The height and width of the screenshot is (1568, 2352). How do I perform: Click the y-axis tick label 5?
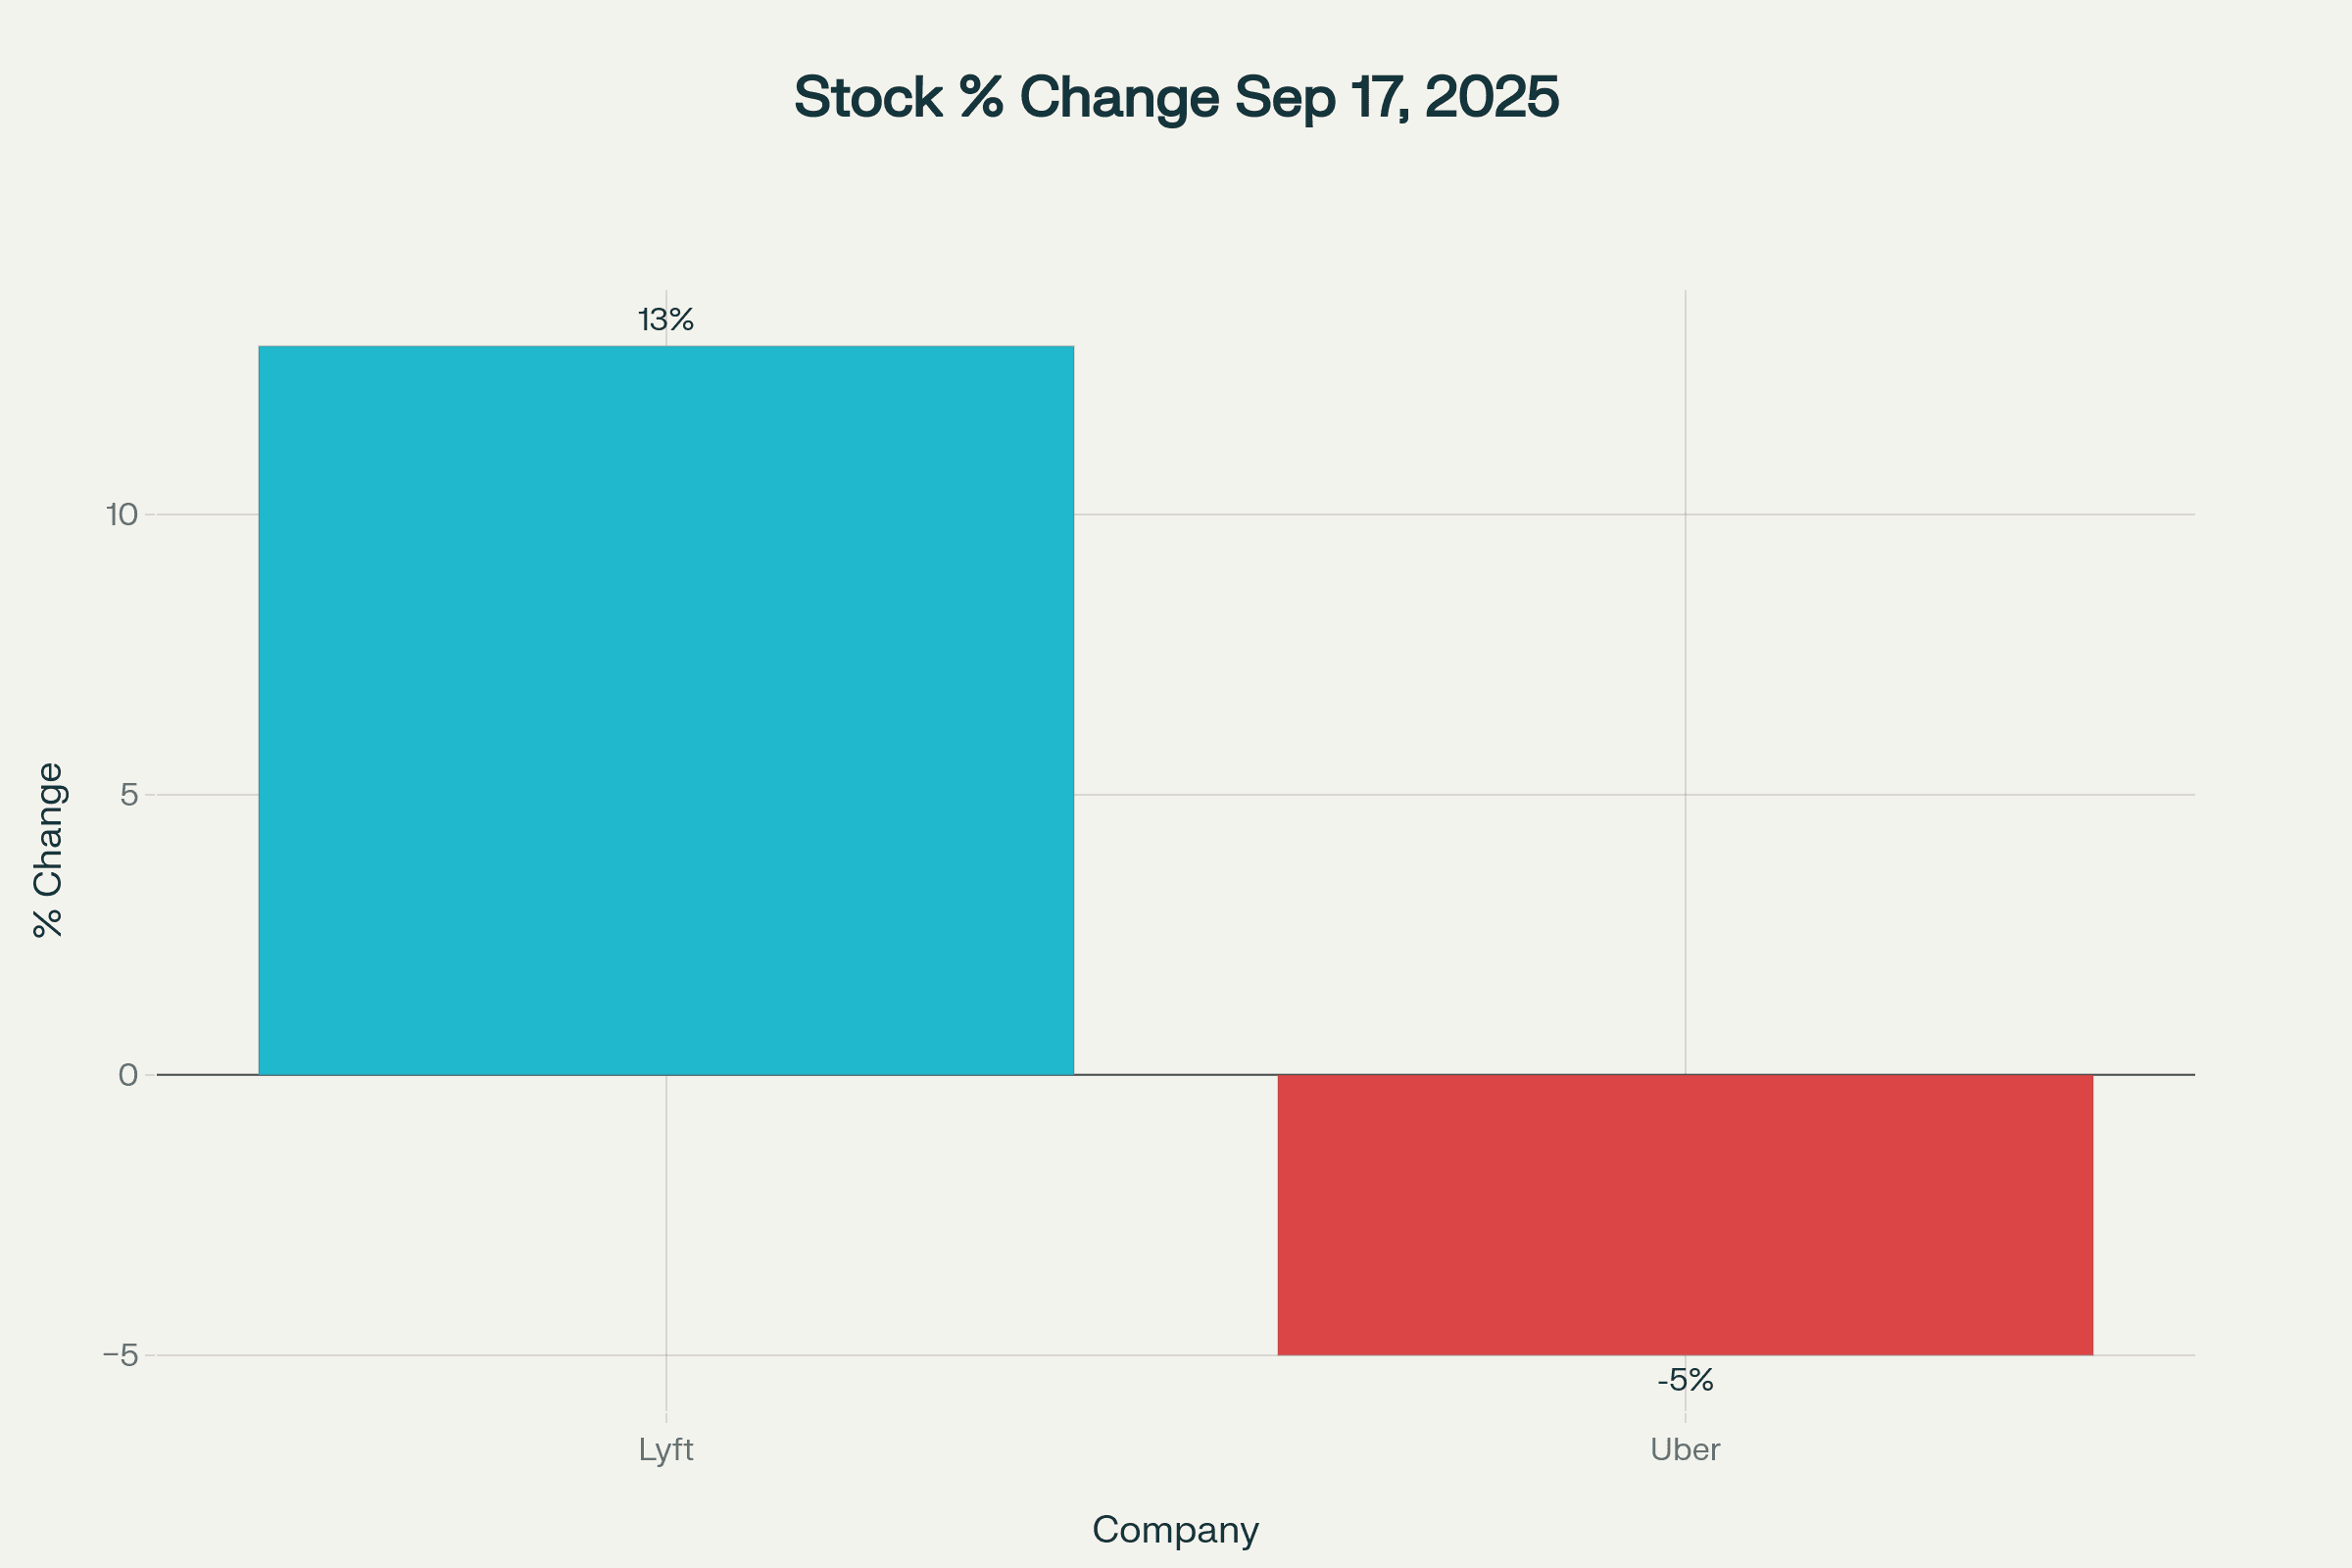pyautogui.click(x=129, y=795)
